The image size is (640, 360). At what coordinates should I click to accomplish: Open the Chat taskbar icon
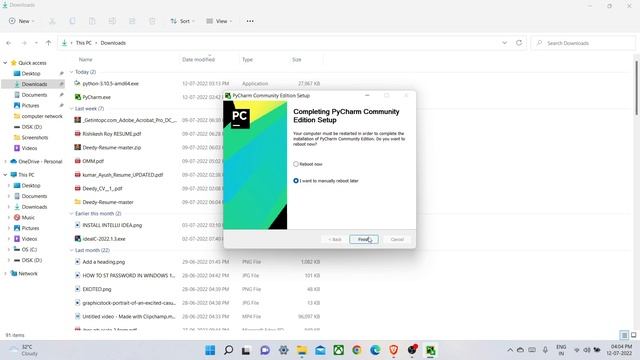265,350
